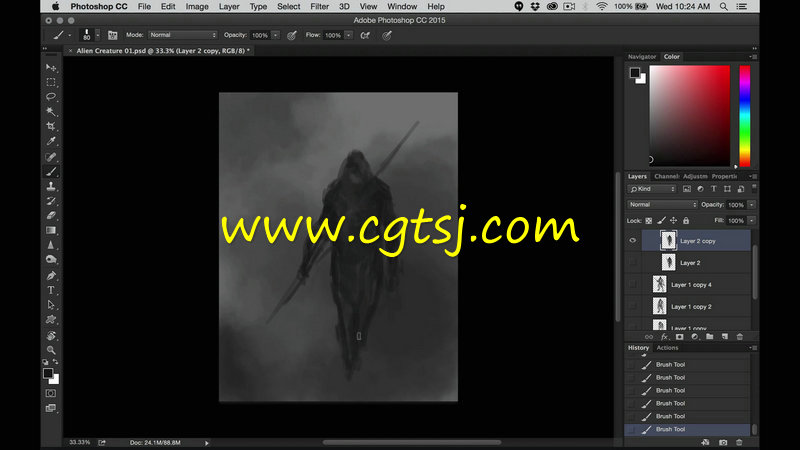Screen dimensions: 800x450
Task: Click toolbox foreground color swatch
Action: click(48, 373)
